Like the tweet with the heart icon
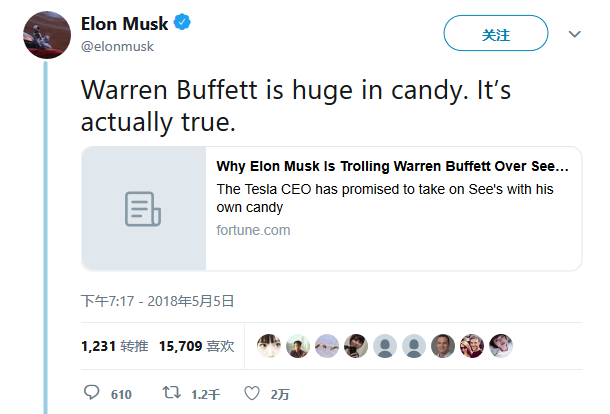Image resolution: width=610 pixels, height=414 pixels. (x=252, y=393)
